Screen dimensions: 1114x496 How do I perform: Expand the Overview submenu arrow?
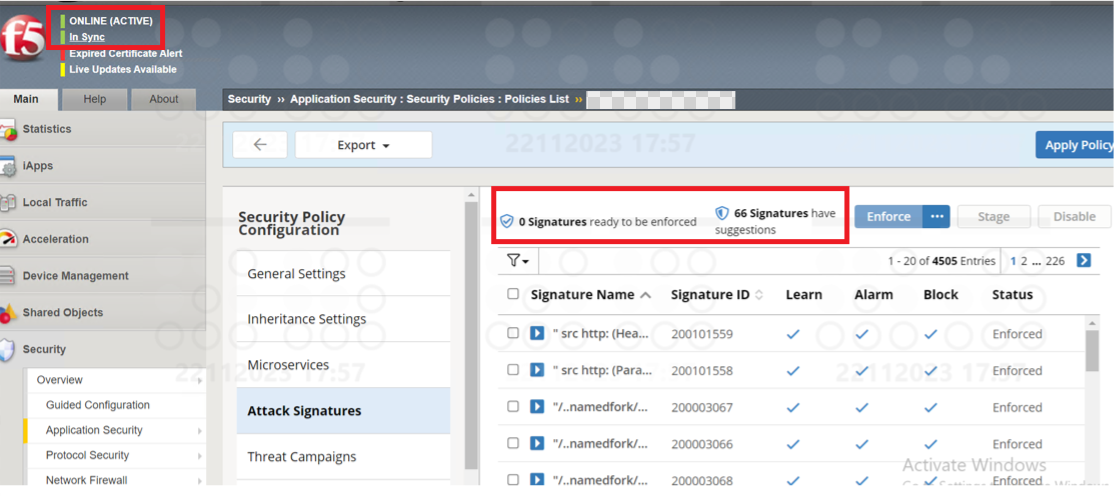[199, 381]
